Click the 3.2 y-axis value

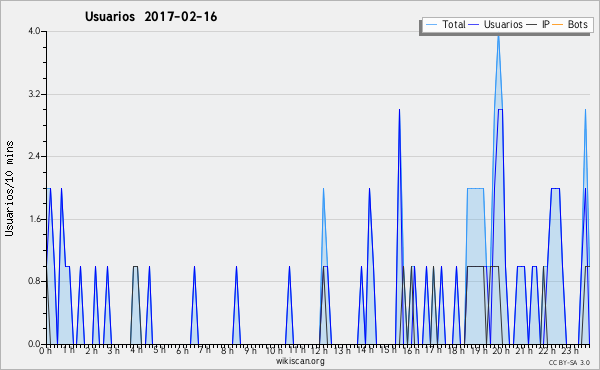coord(34,94)
